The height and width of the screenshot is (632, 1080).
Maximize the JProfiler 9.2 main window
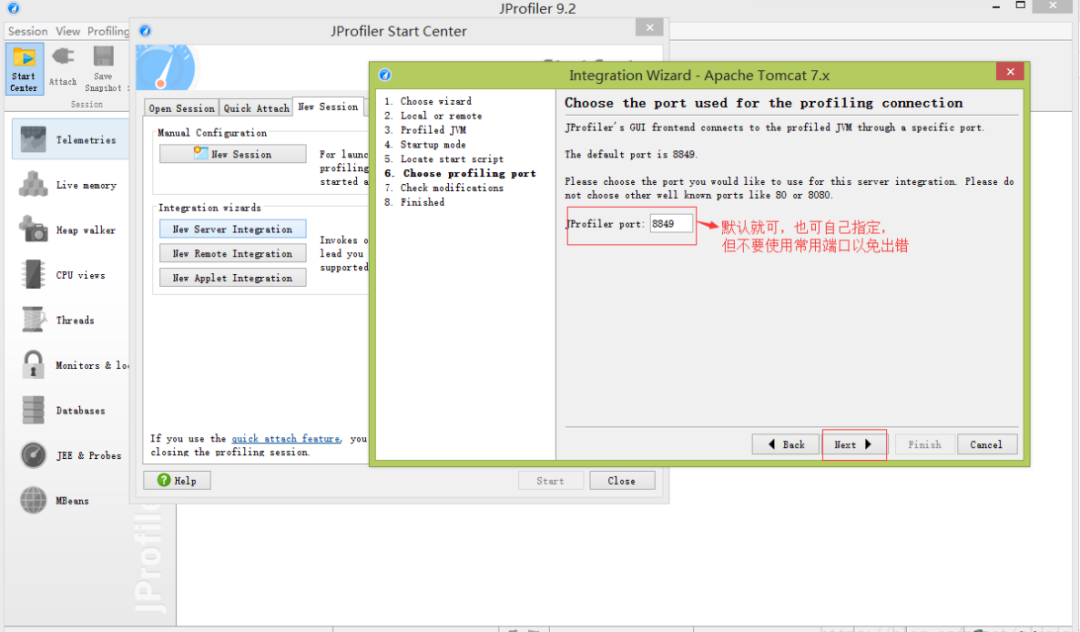click(x=1021, y=6)
